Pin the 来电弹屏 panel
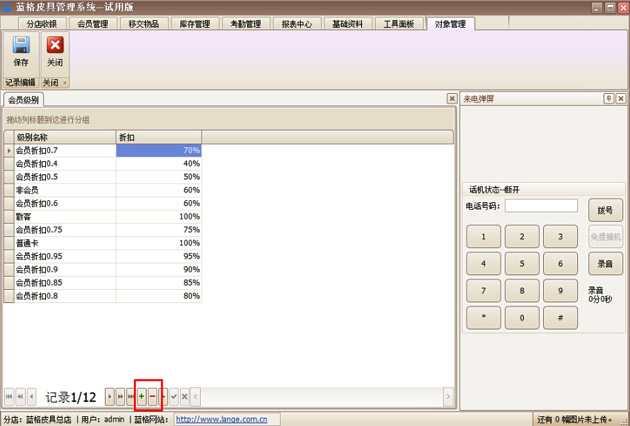Image resolution: width=630 pixels, height=426 pixels. click(x=608, y=98)
